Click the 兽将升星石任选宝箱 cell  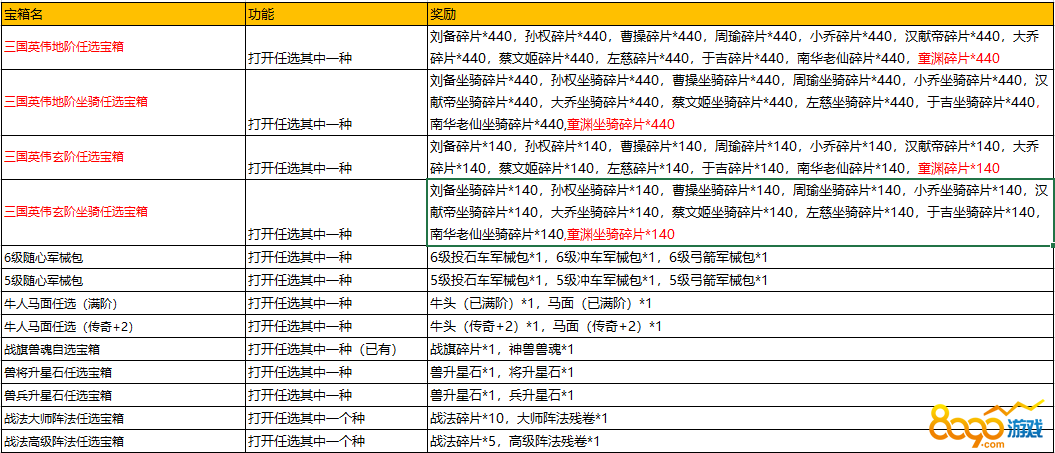click(123, 372)
